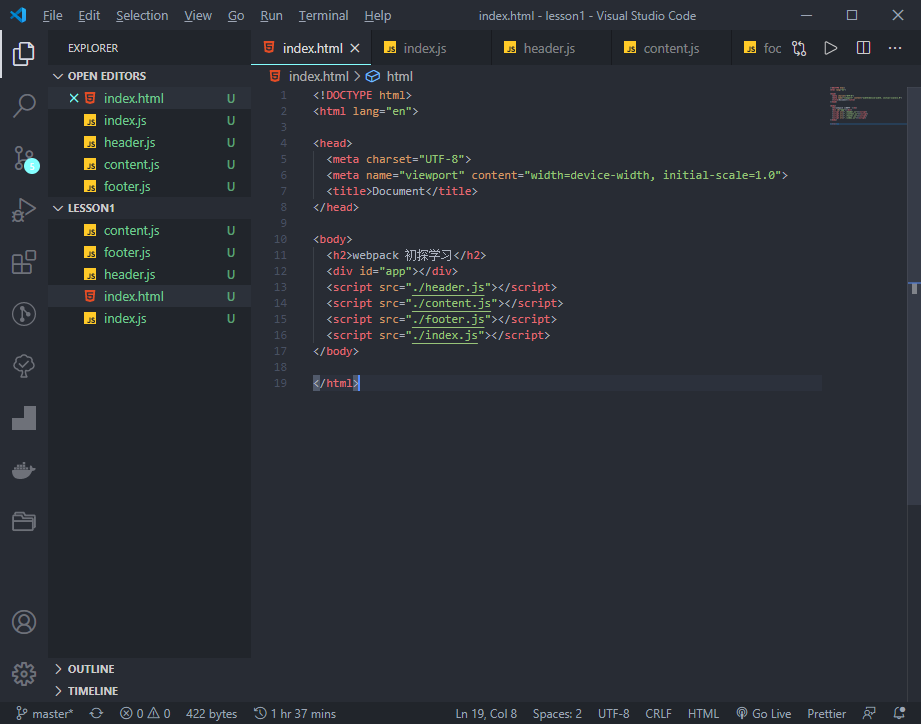
Task: Open the feedback icon in status bar
Action: pyautogui.click(x=869, y=713)
